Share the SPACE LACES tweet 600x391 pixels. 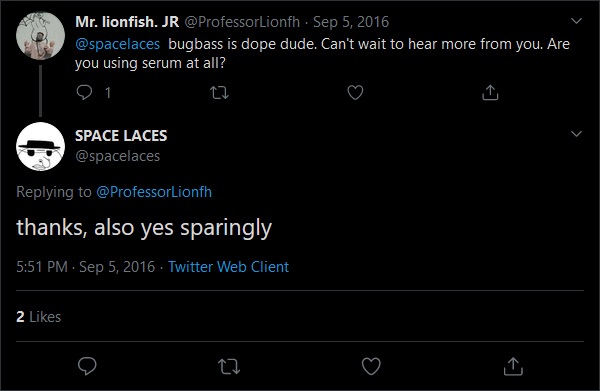pos(513,366)
